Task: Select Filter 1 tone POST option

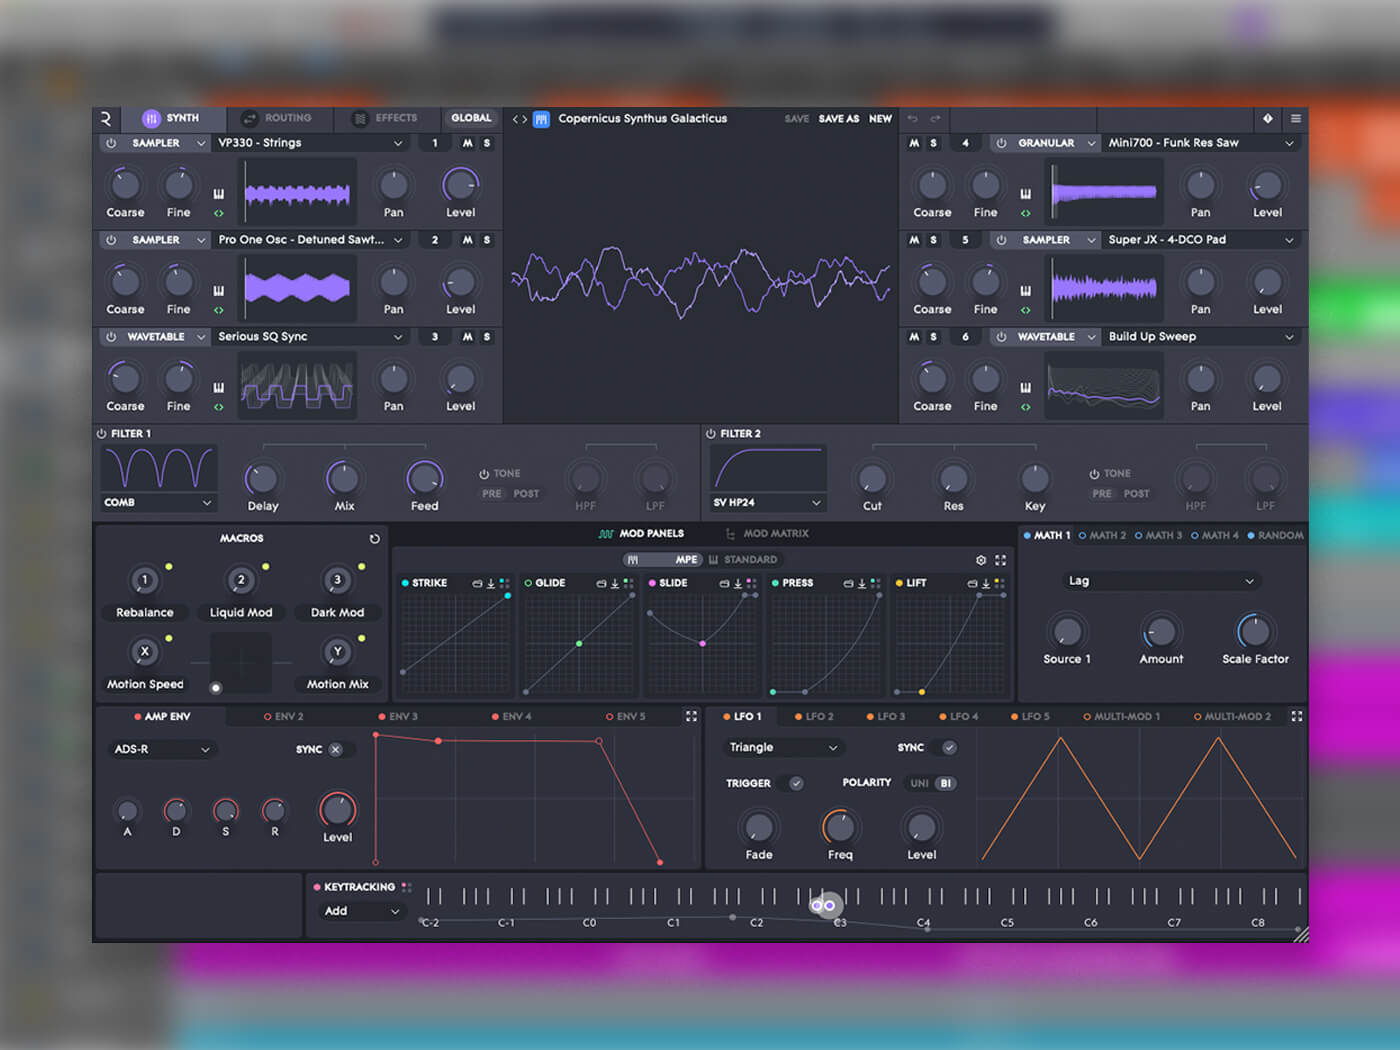Action: pos(526,494)
